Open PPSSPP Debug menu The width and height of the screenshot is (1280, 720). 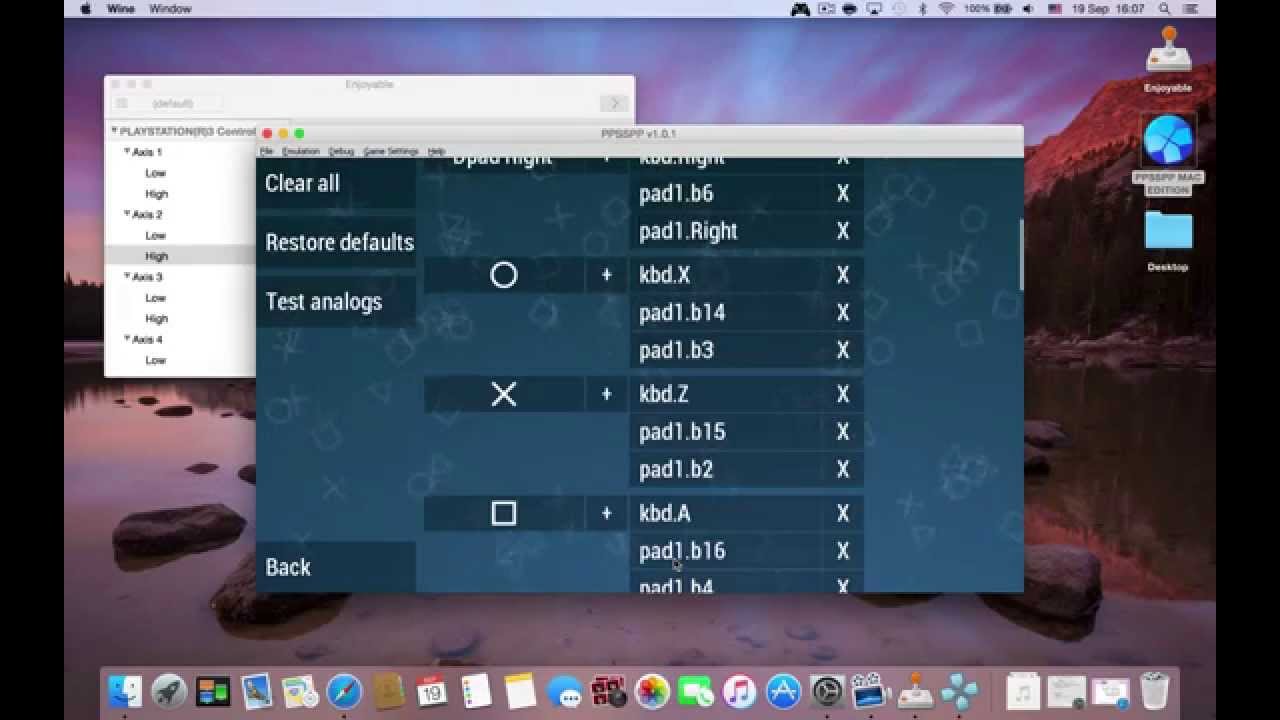(x=341, y=151)
